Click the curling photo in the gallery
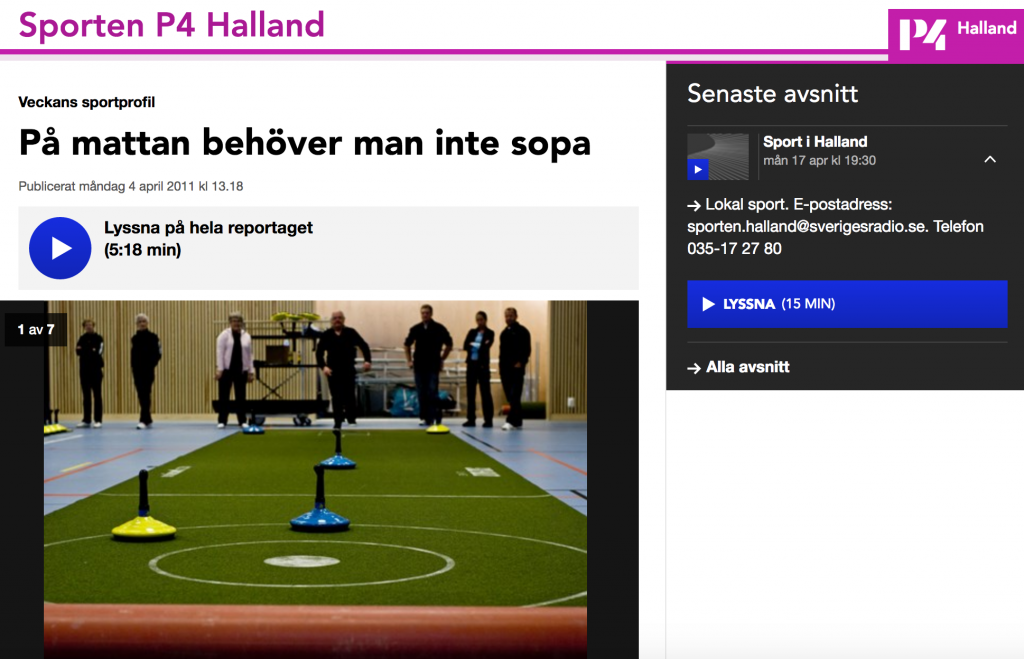The image size is (1024, 659). point(315,479)
